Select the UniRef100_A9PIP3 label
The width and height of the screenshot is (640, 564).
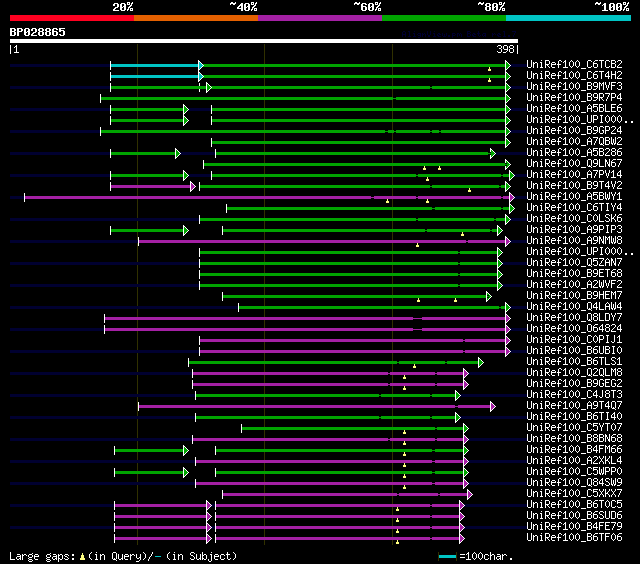[574, 230]
